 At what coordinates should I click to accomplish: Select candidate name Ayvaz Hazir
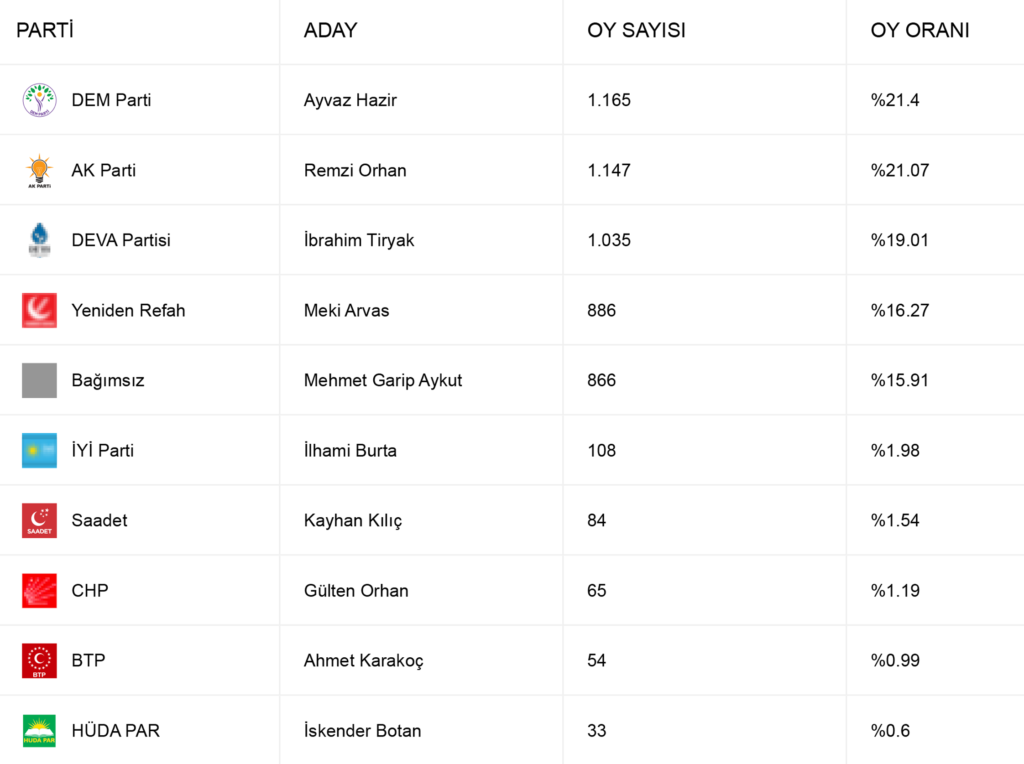point(353,100)
